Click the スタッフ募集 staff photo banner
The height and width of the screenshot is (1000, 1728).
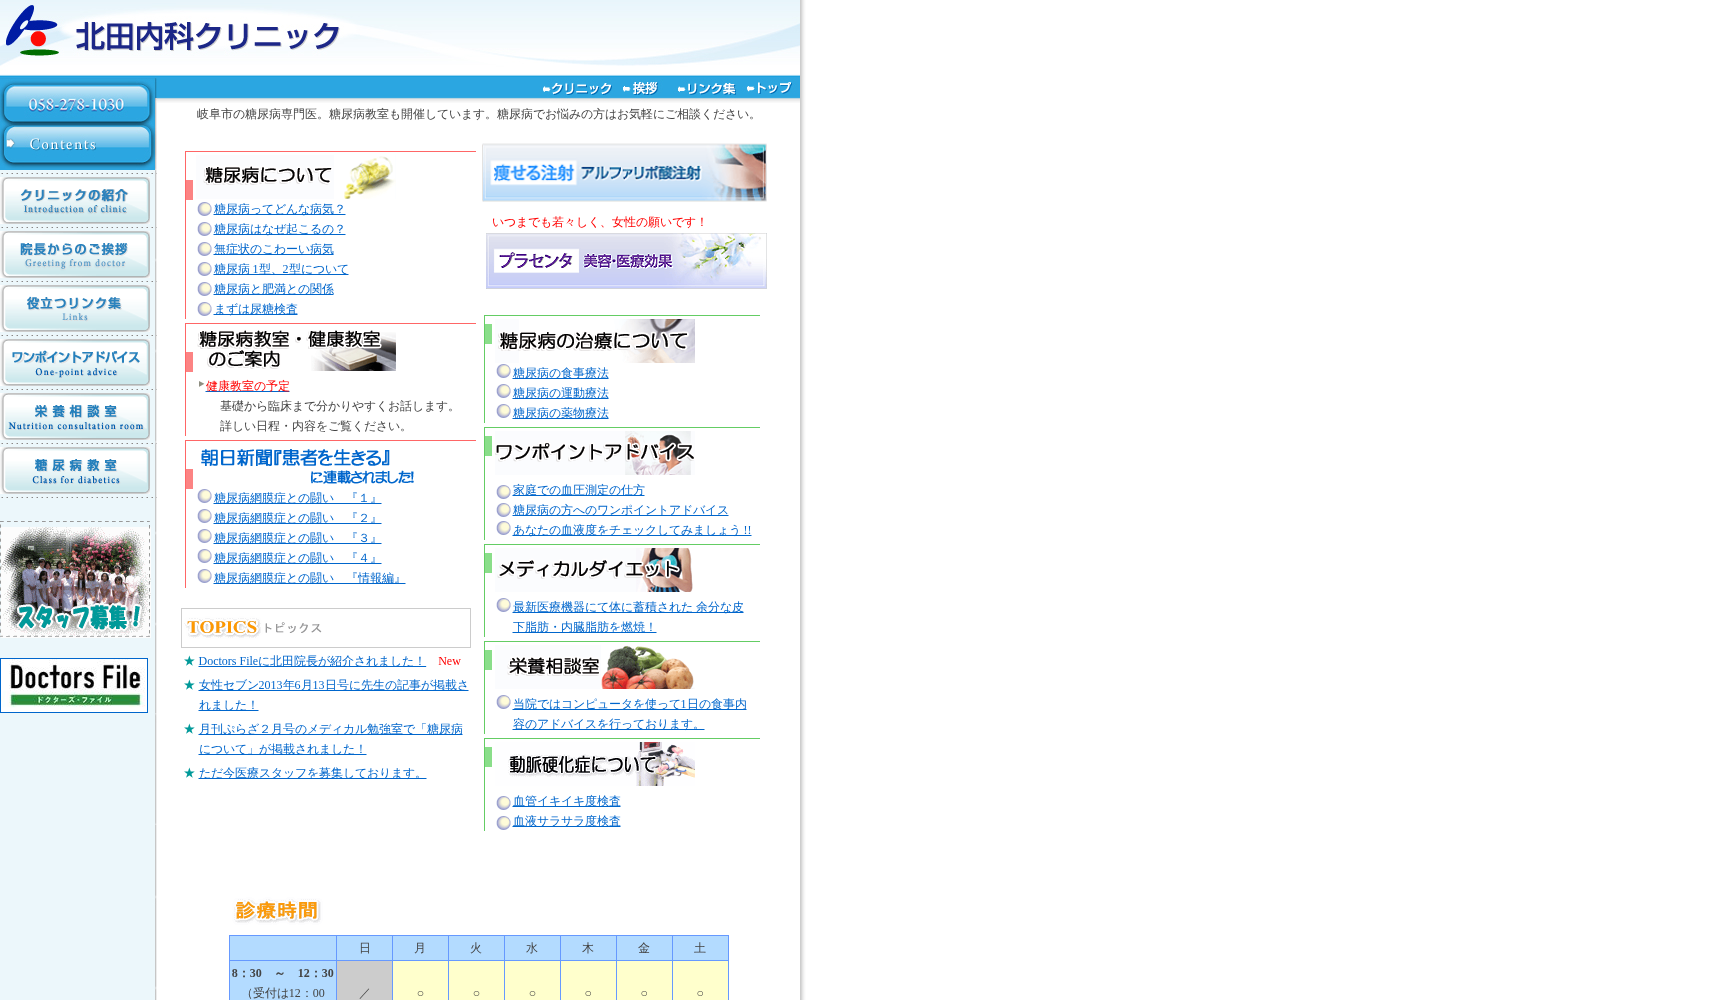pos(75,579)
